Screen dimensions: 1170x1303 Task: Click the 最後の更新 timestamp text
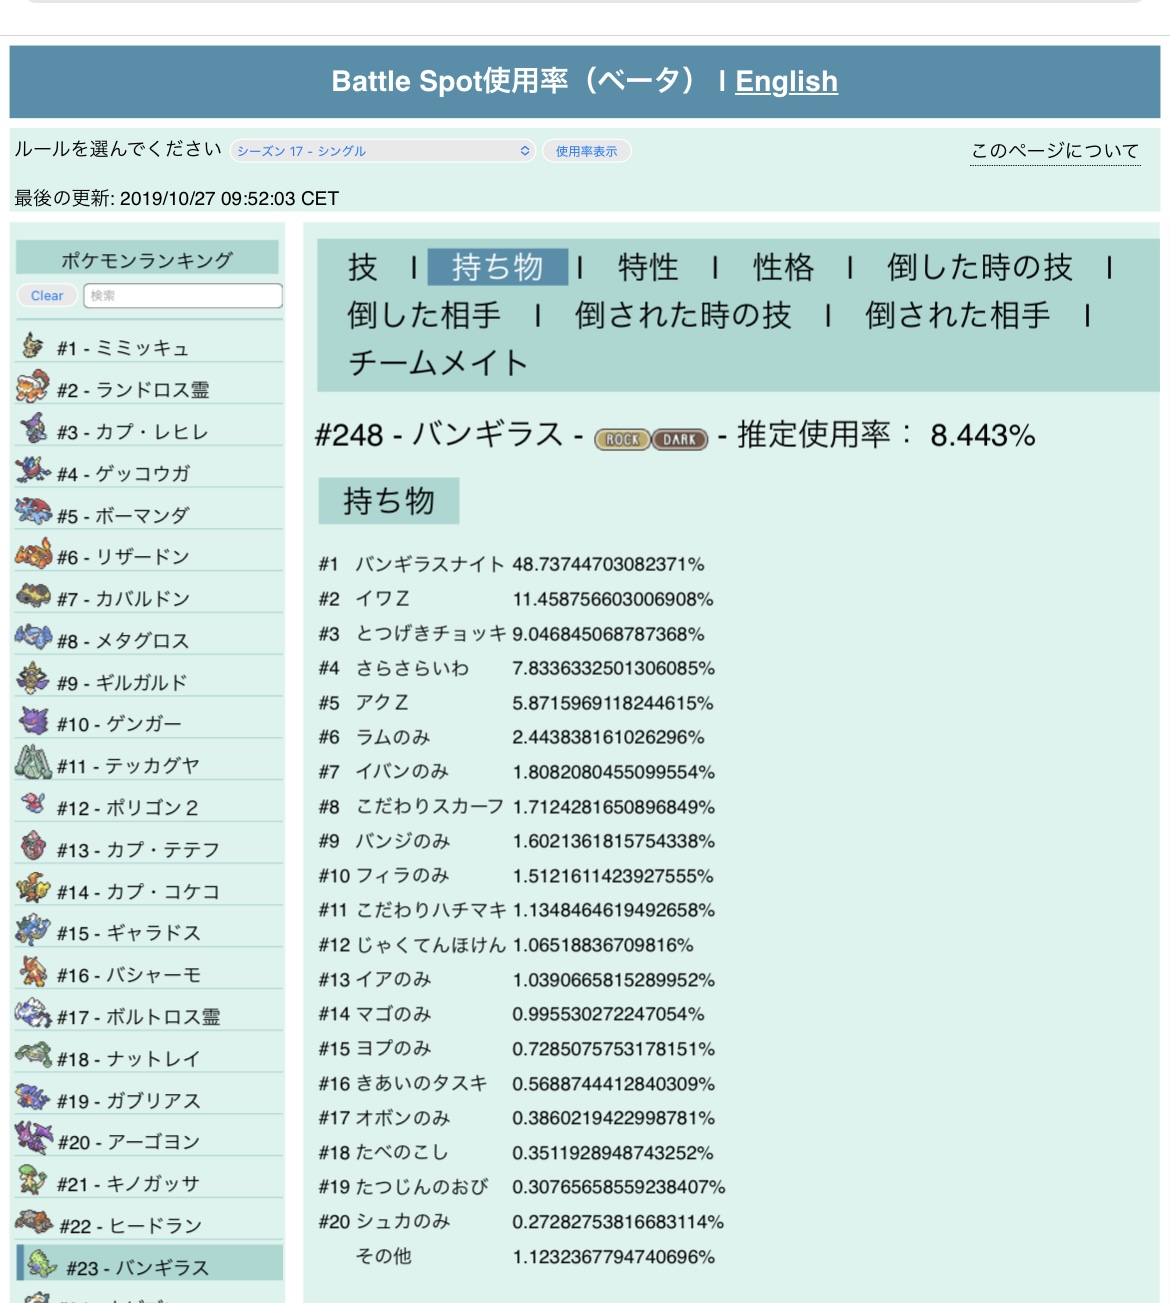[177, 198]
